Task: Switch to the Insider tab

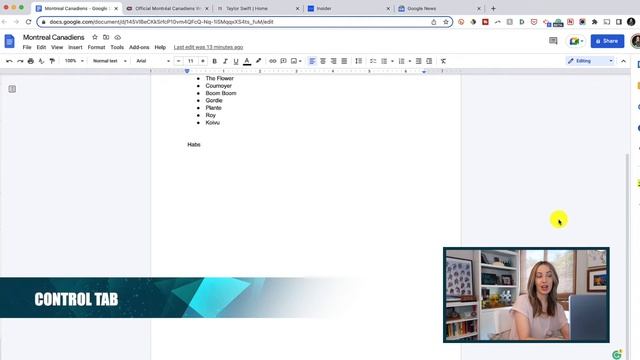Action: [348, 8]
